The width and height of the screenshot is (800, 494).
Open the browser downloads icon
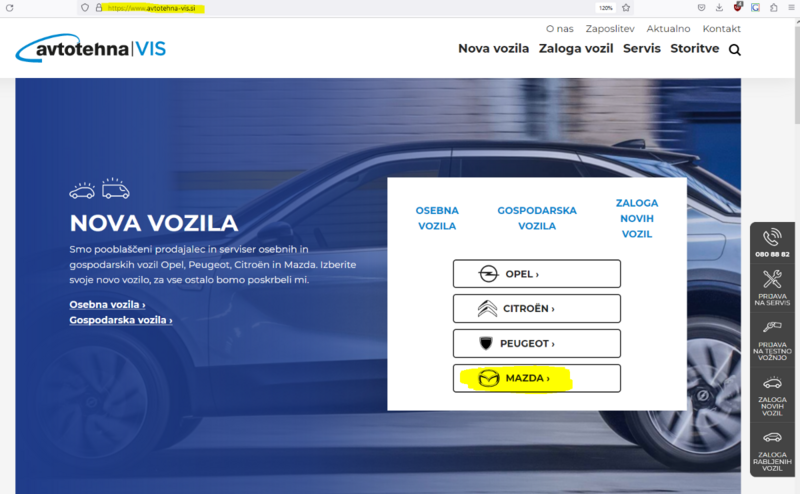[x=719, y=7]
